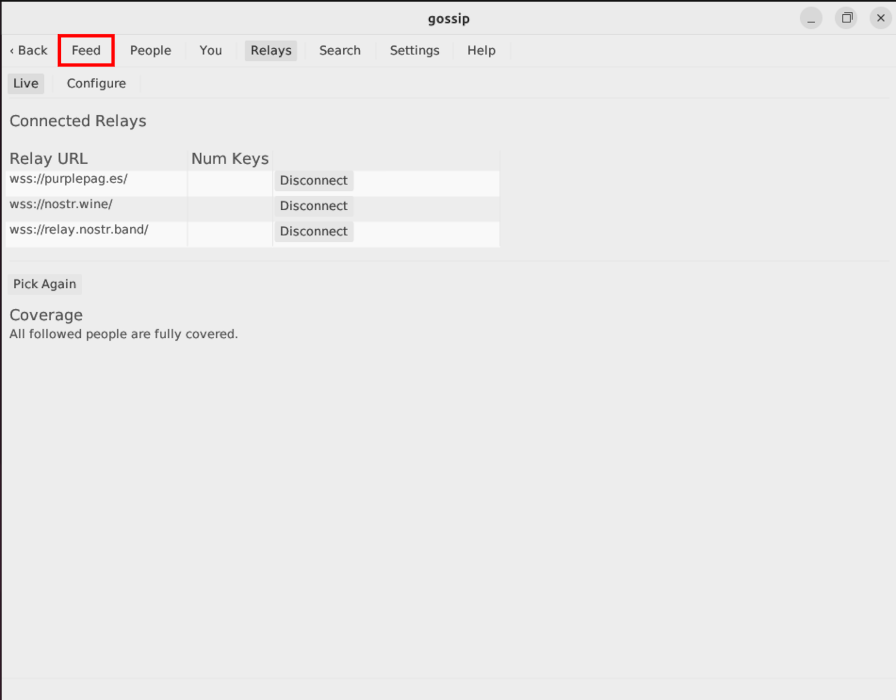Viewport: 896px width, 700px height.
Task: Switch to the Live relays view
Action: pos(25,83)
